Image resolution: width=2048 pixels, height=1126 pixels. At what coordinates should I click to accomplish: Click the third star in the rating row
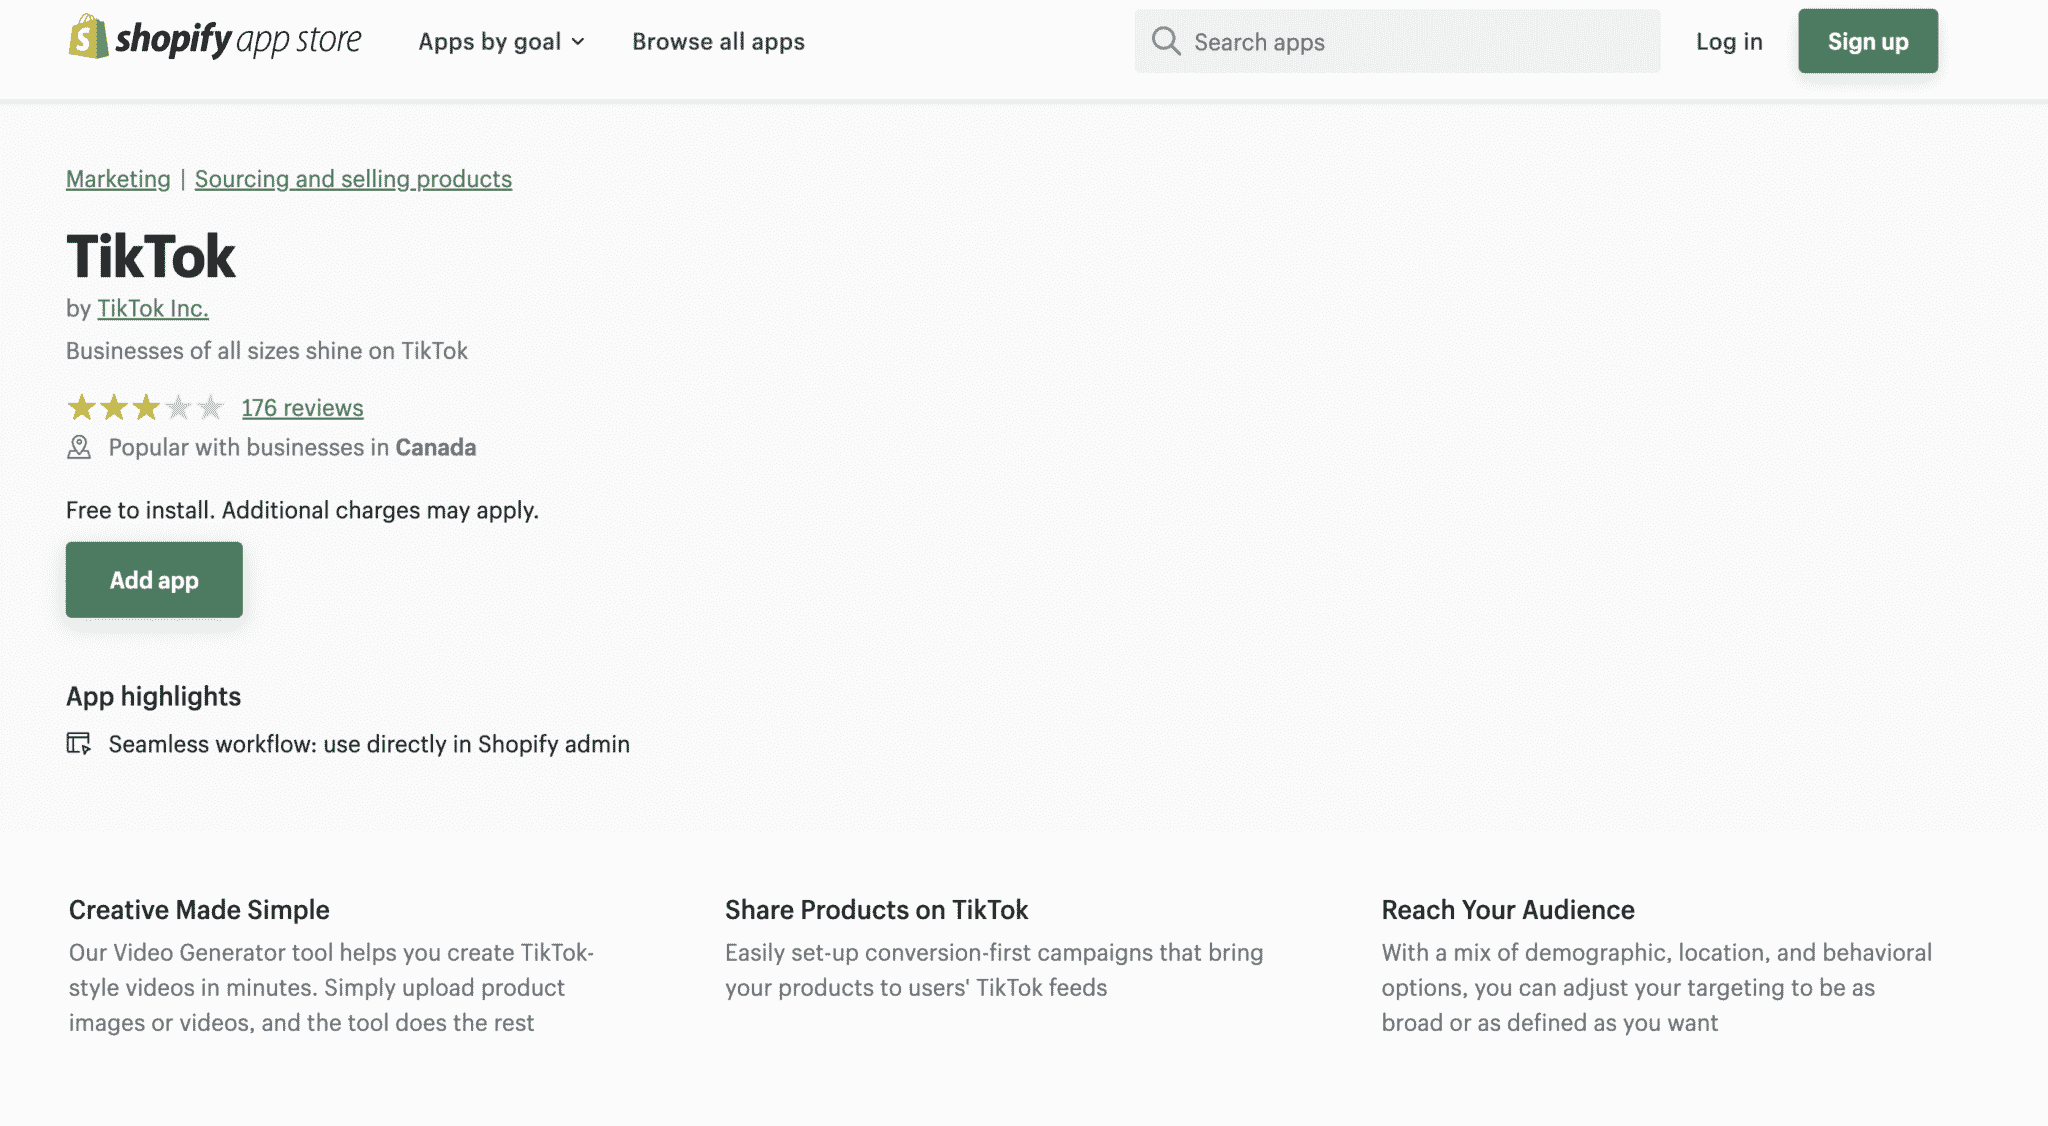144,407
